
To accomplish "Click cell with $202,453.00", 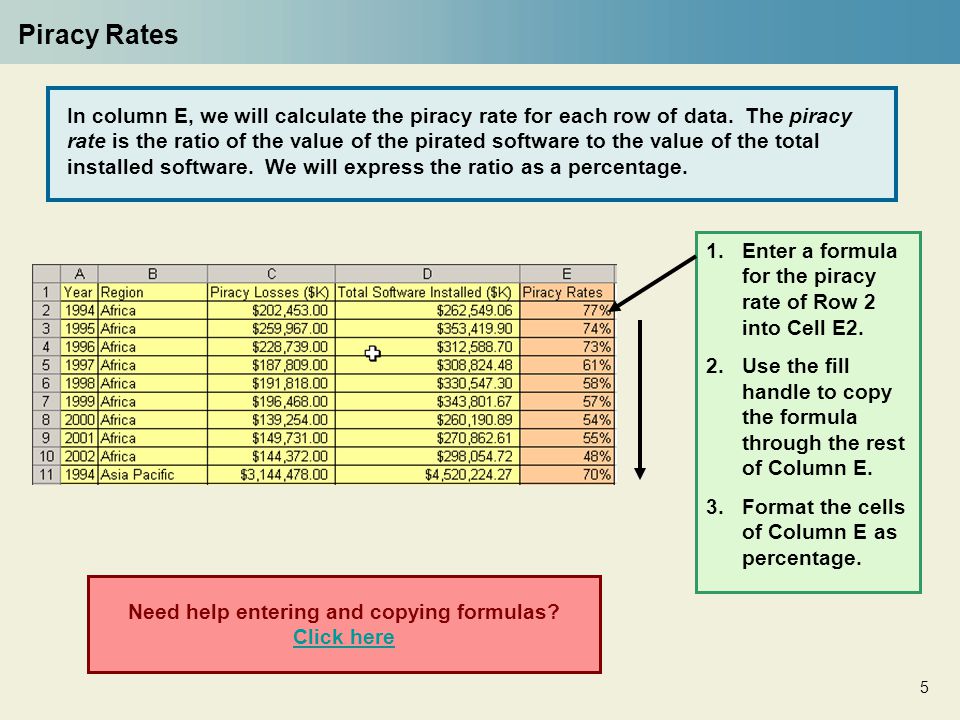I will (x=271, y=310).
